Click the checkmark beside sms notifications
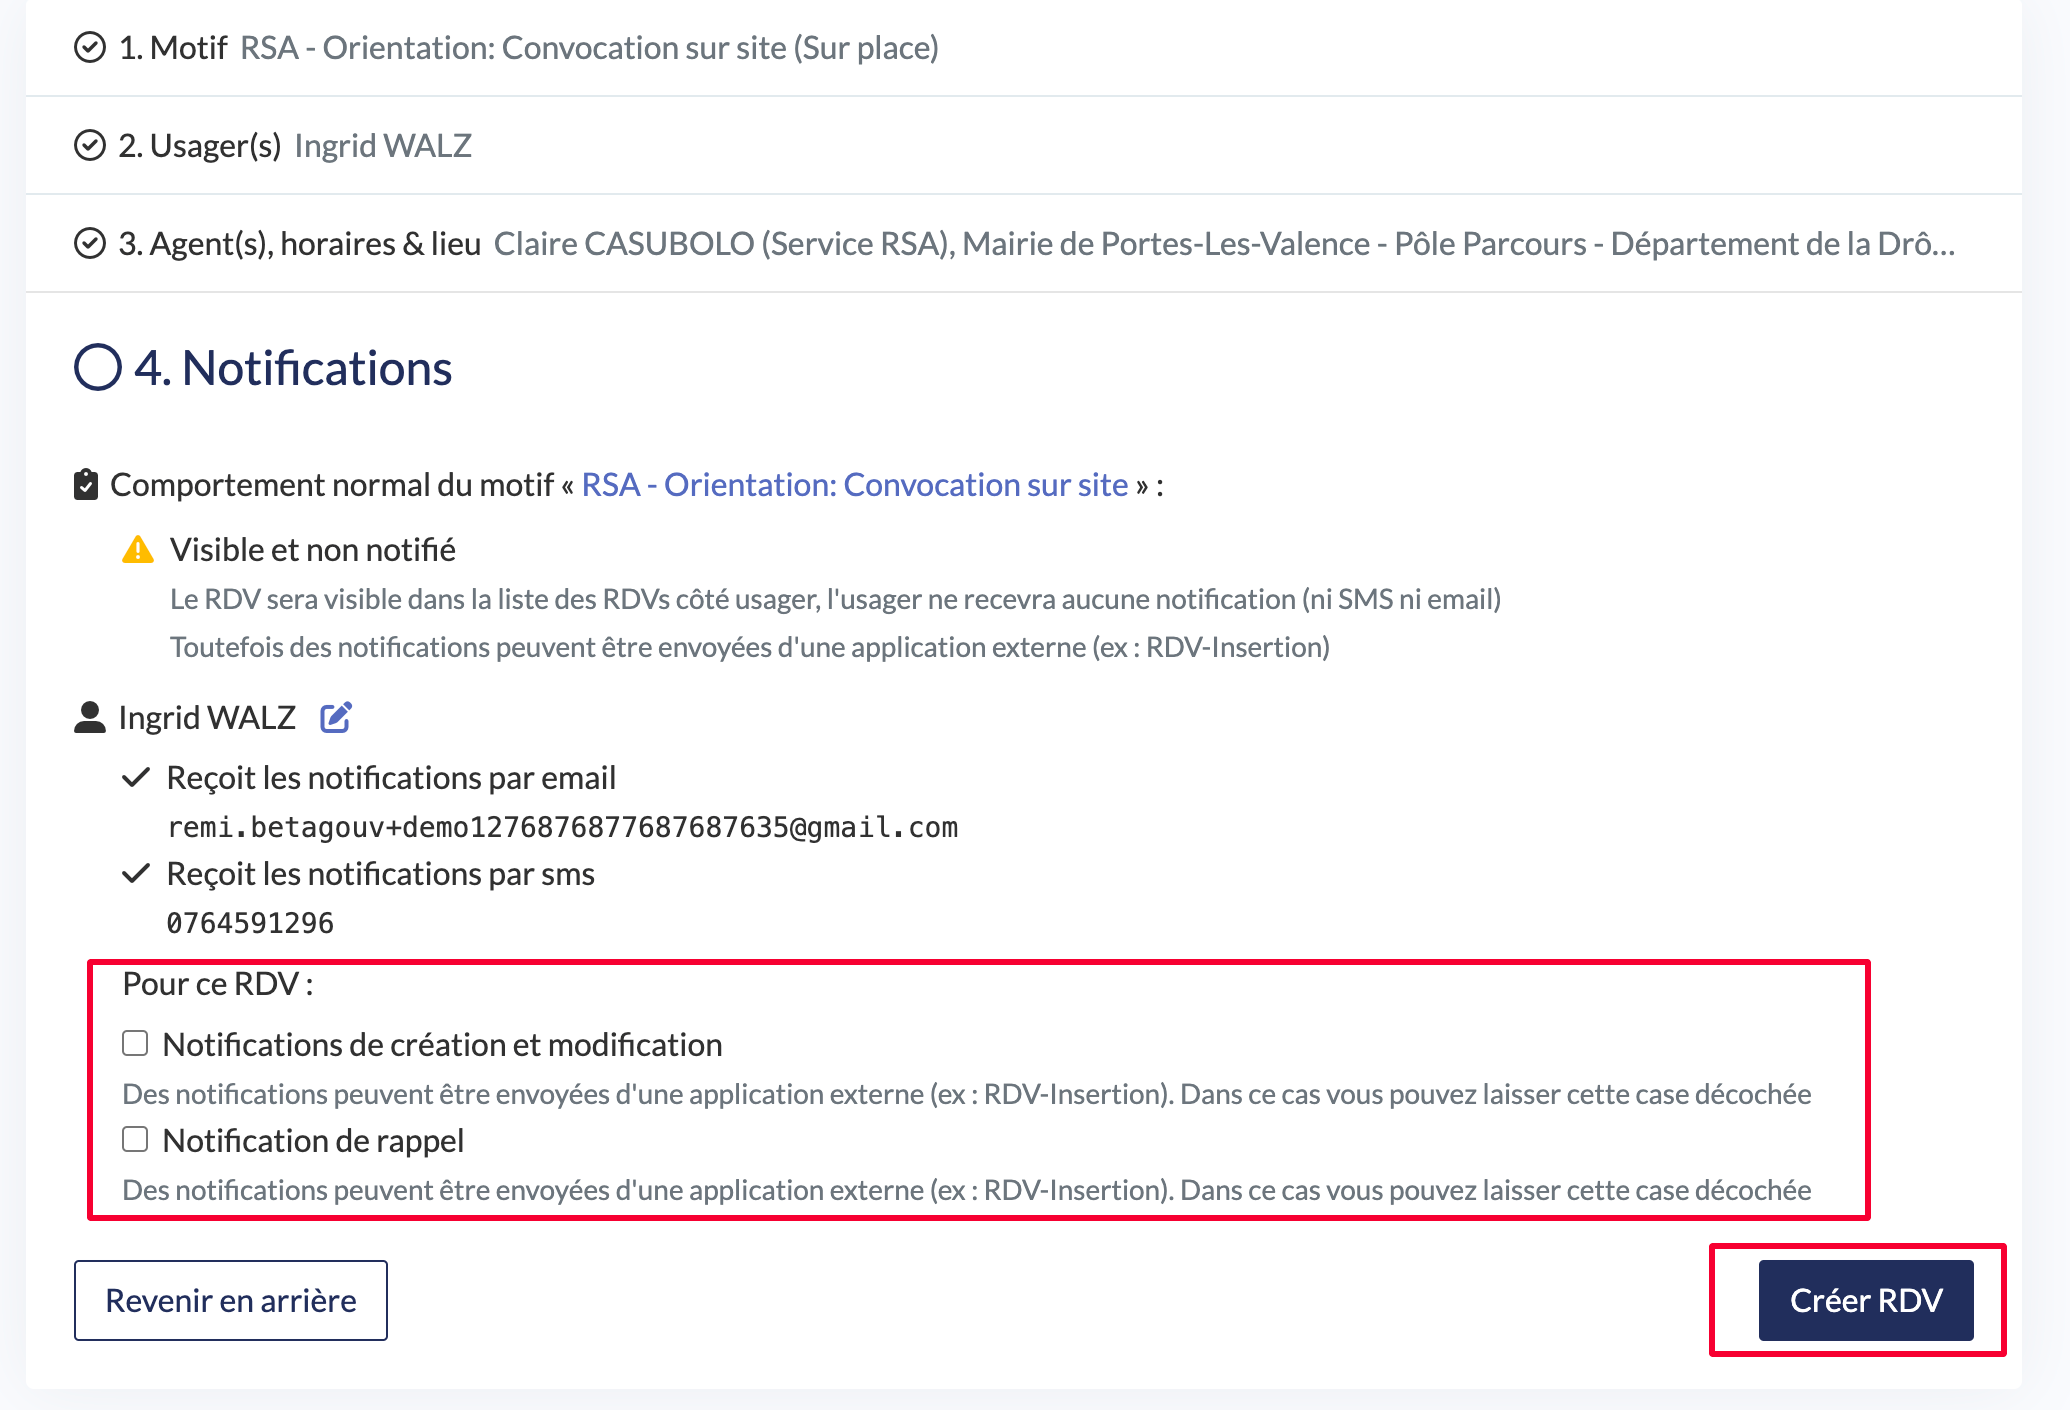The width and height of the screenshot is (2070, 1410). [x=136, y=873]
